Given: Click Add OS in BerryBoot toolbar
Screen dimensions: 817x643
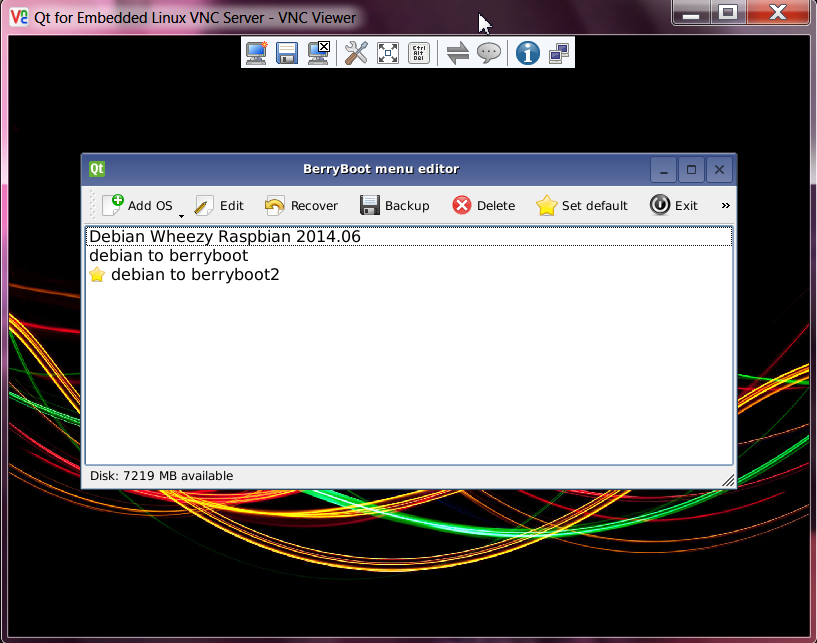Looking at the screenshot, I should (138, 206).
